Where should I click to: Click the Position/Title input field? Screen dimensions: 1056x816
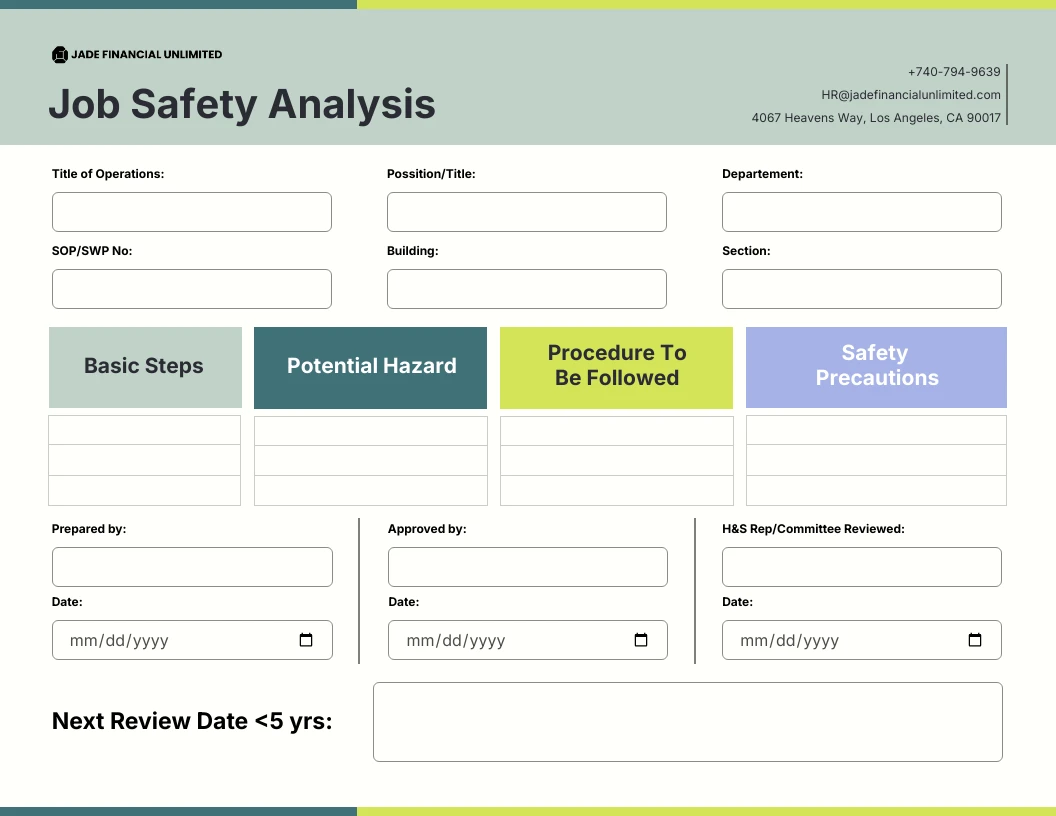click(526, 212)
